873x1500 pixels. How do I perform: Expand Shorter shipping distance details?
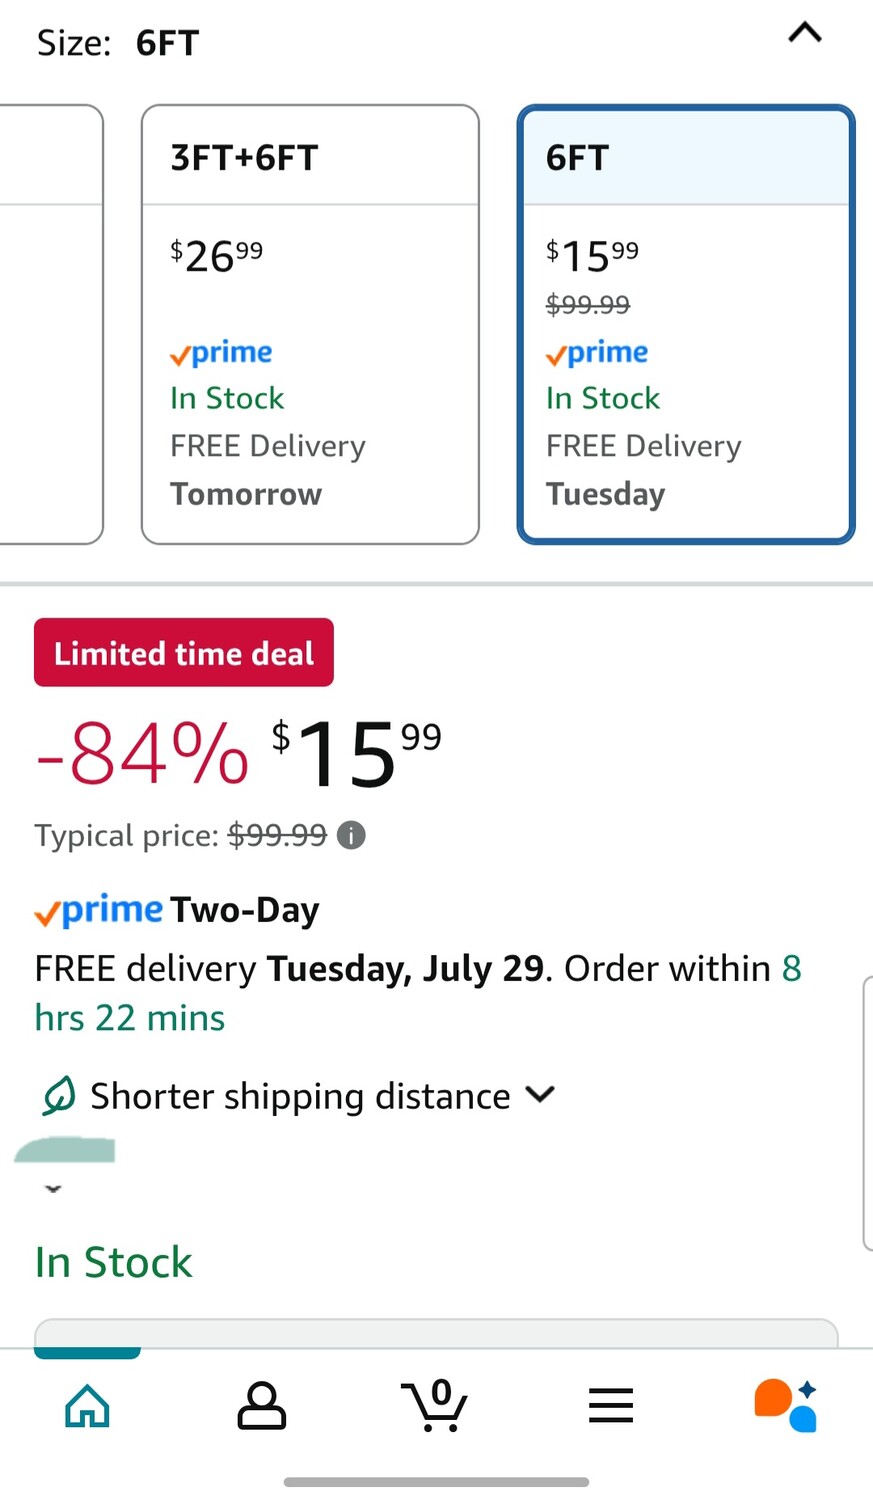[539, 1095]
